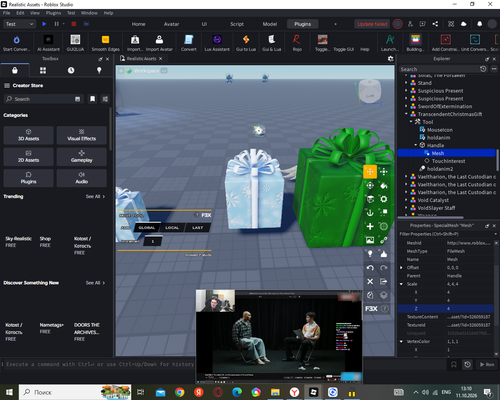This screenshot has width=500, height=400.
Task: Collapse the Tool tree node
Action: 411,122
